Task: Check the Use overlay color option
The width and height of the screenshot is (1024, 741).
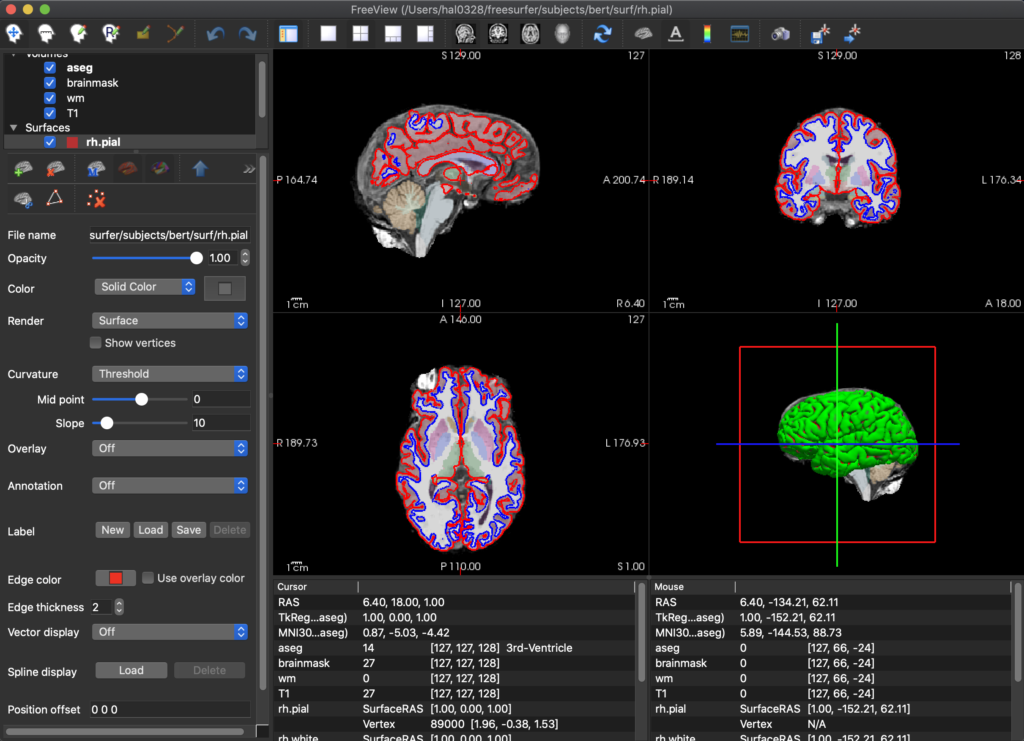Action: [148, 578]
